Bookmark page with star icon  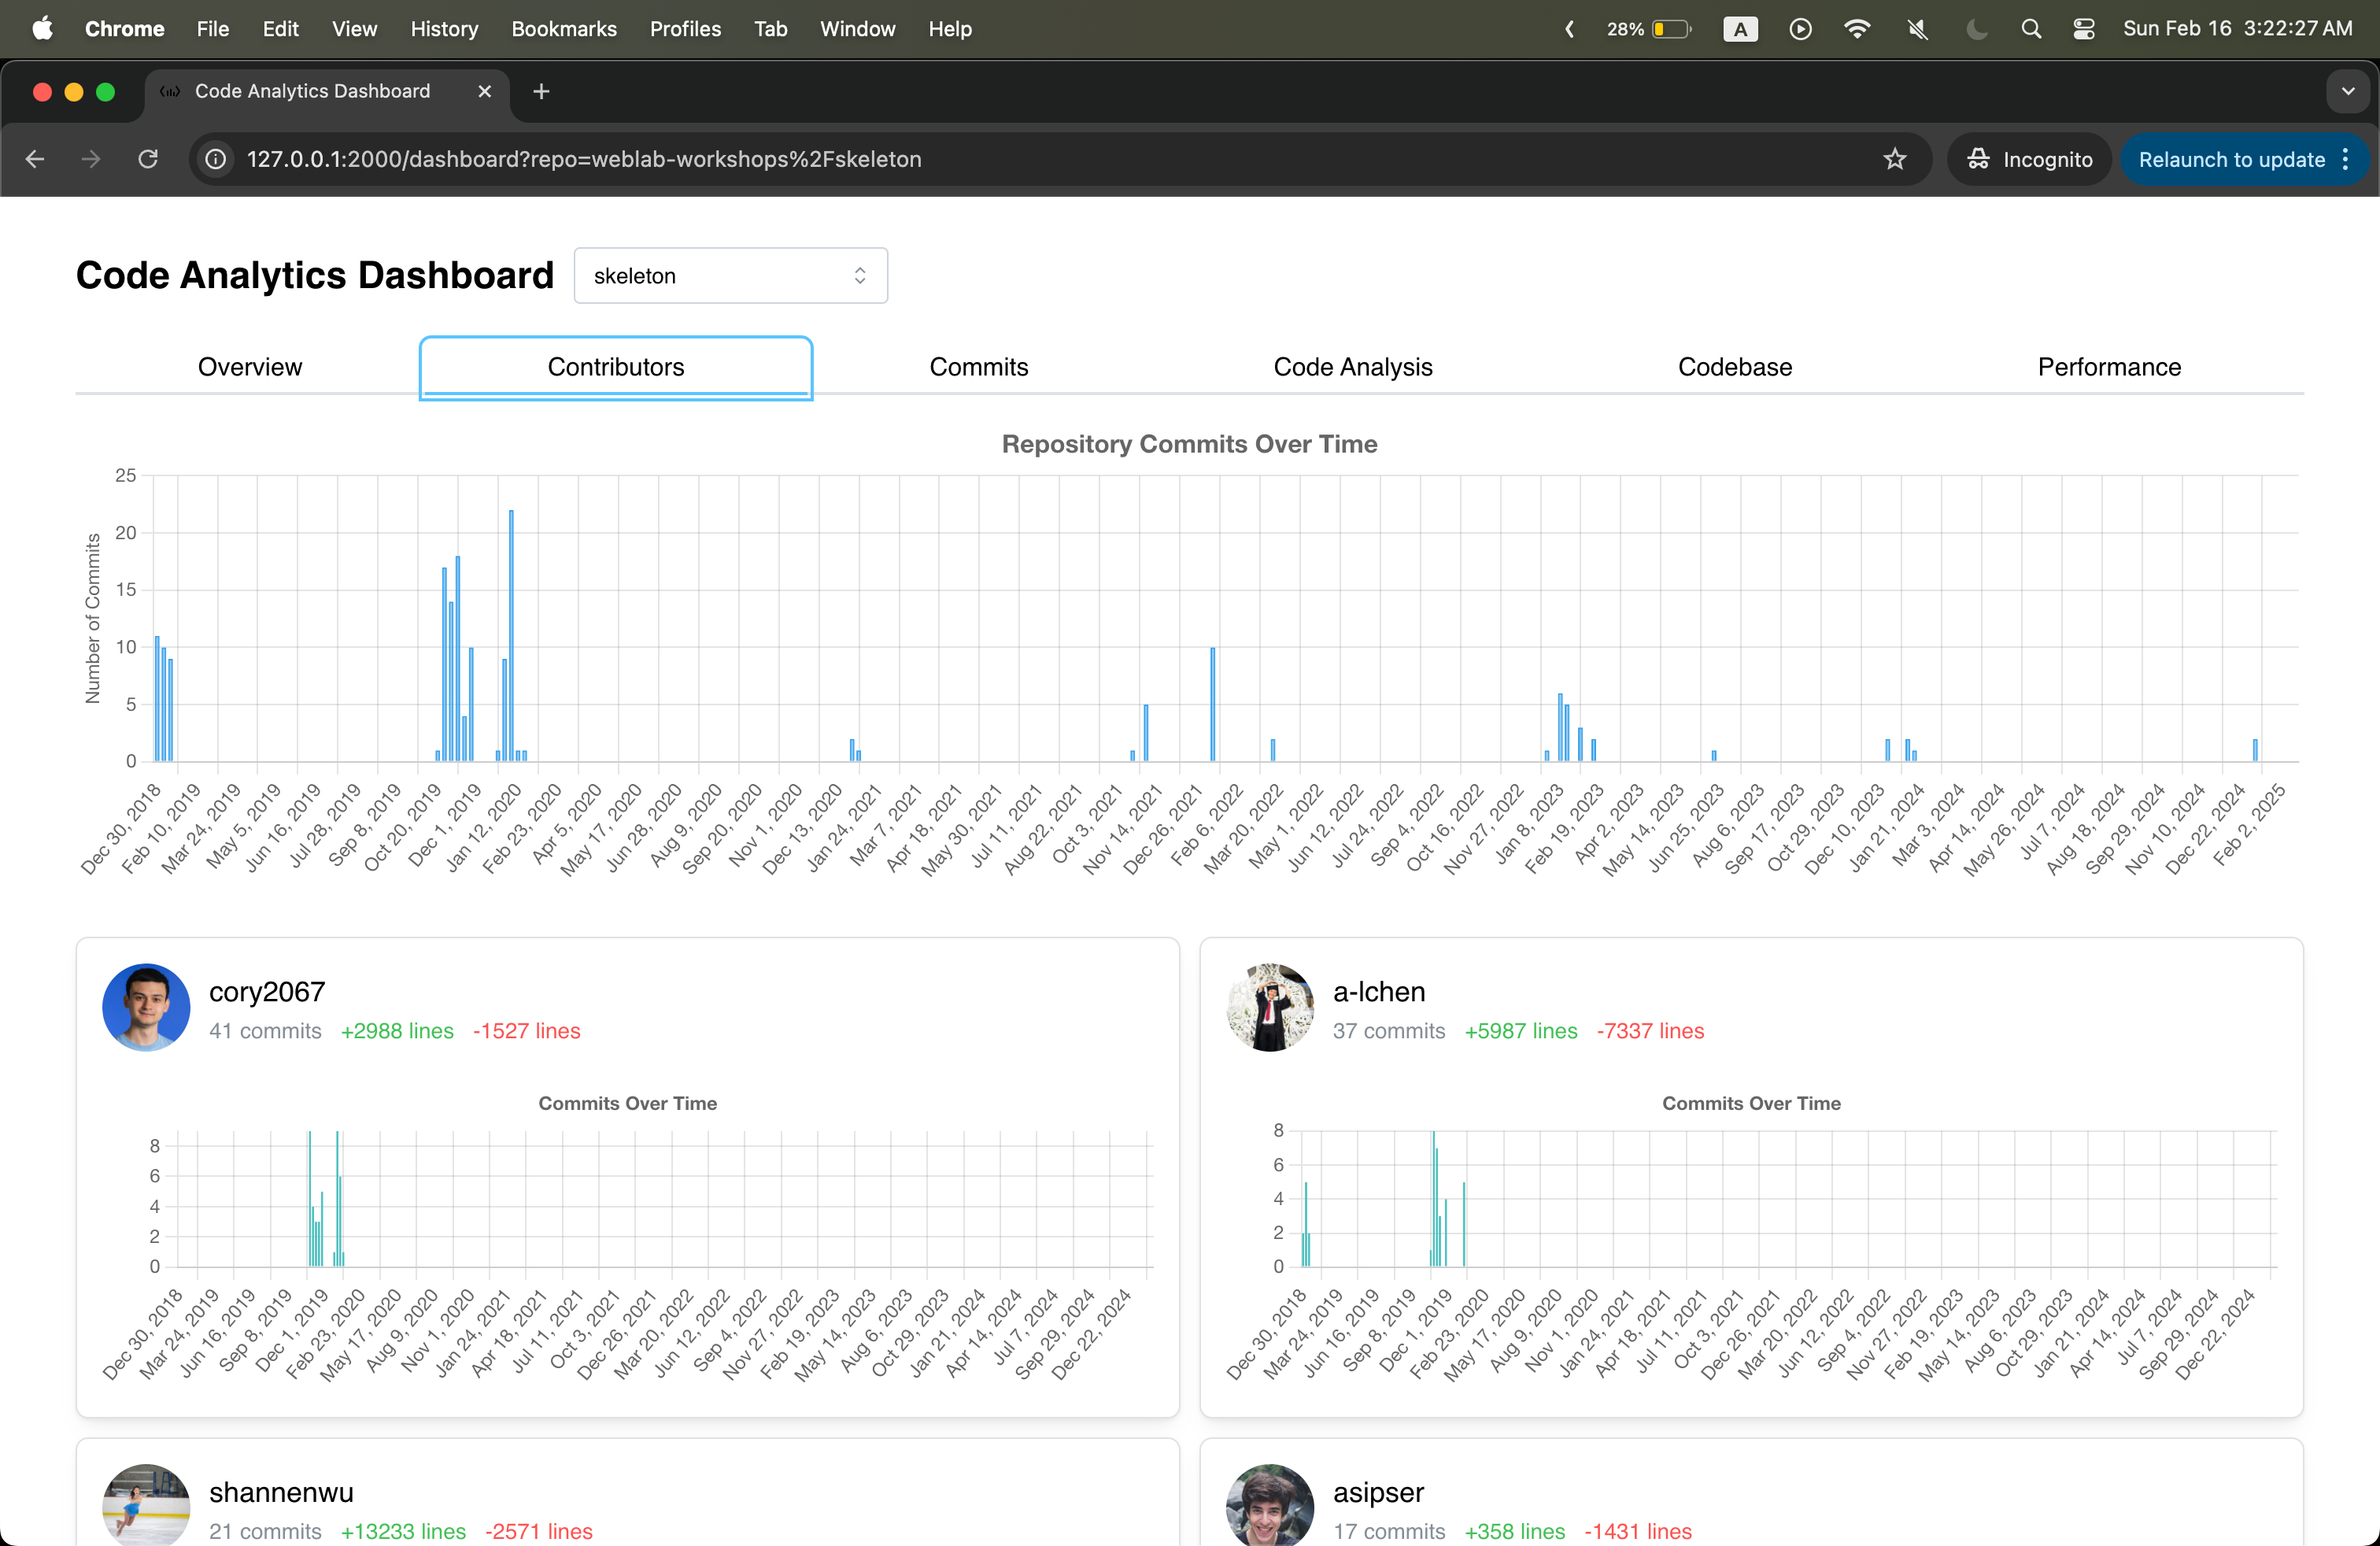pyautogui.click(x=1894, y=159)
